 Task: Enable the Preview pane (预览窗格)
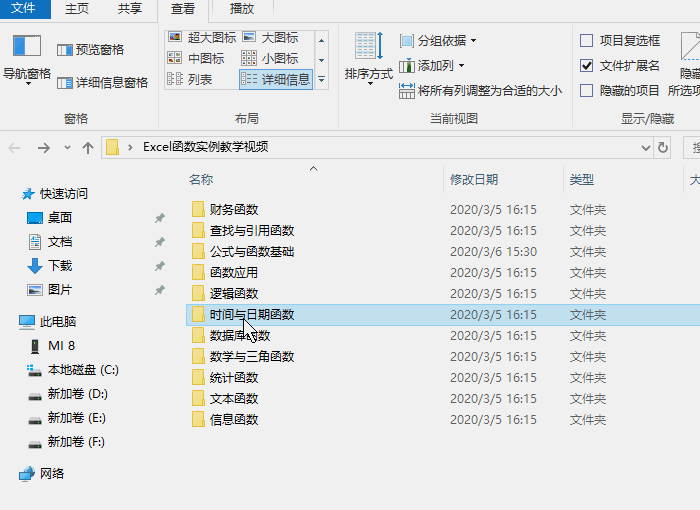click(91, 49)
